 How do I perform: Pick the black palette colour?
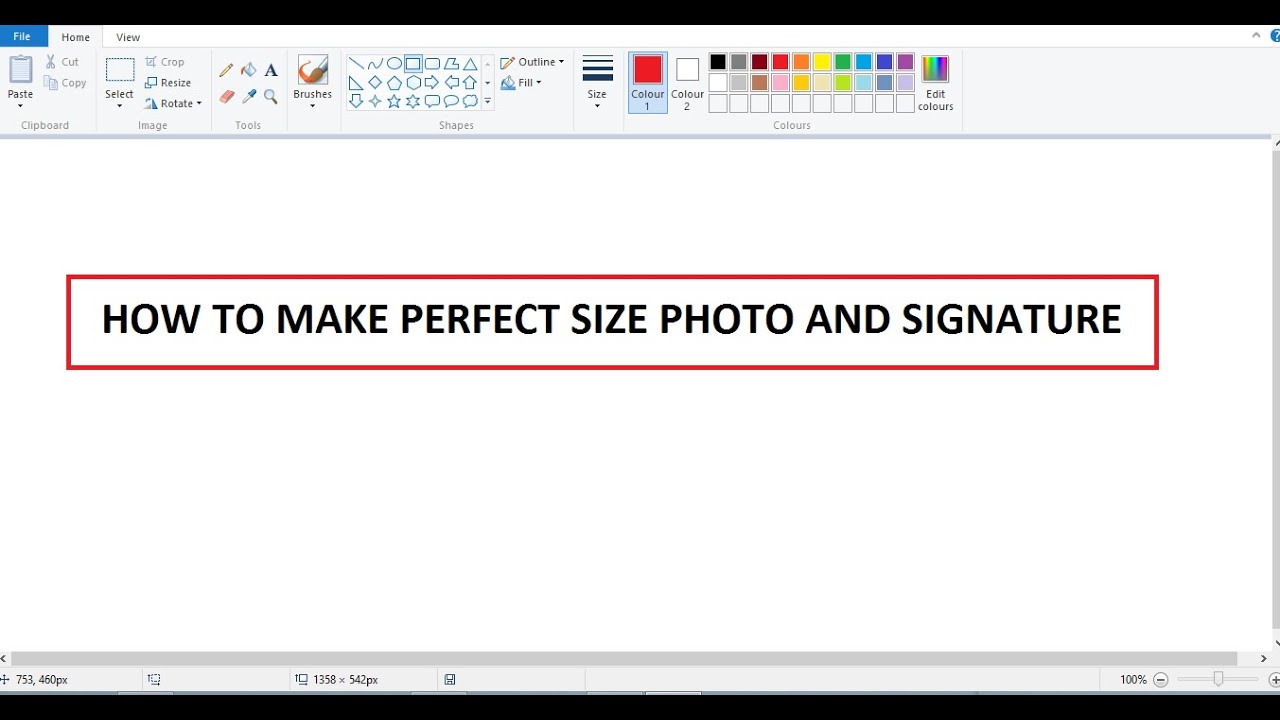718,62
